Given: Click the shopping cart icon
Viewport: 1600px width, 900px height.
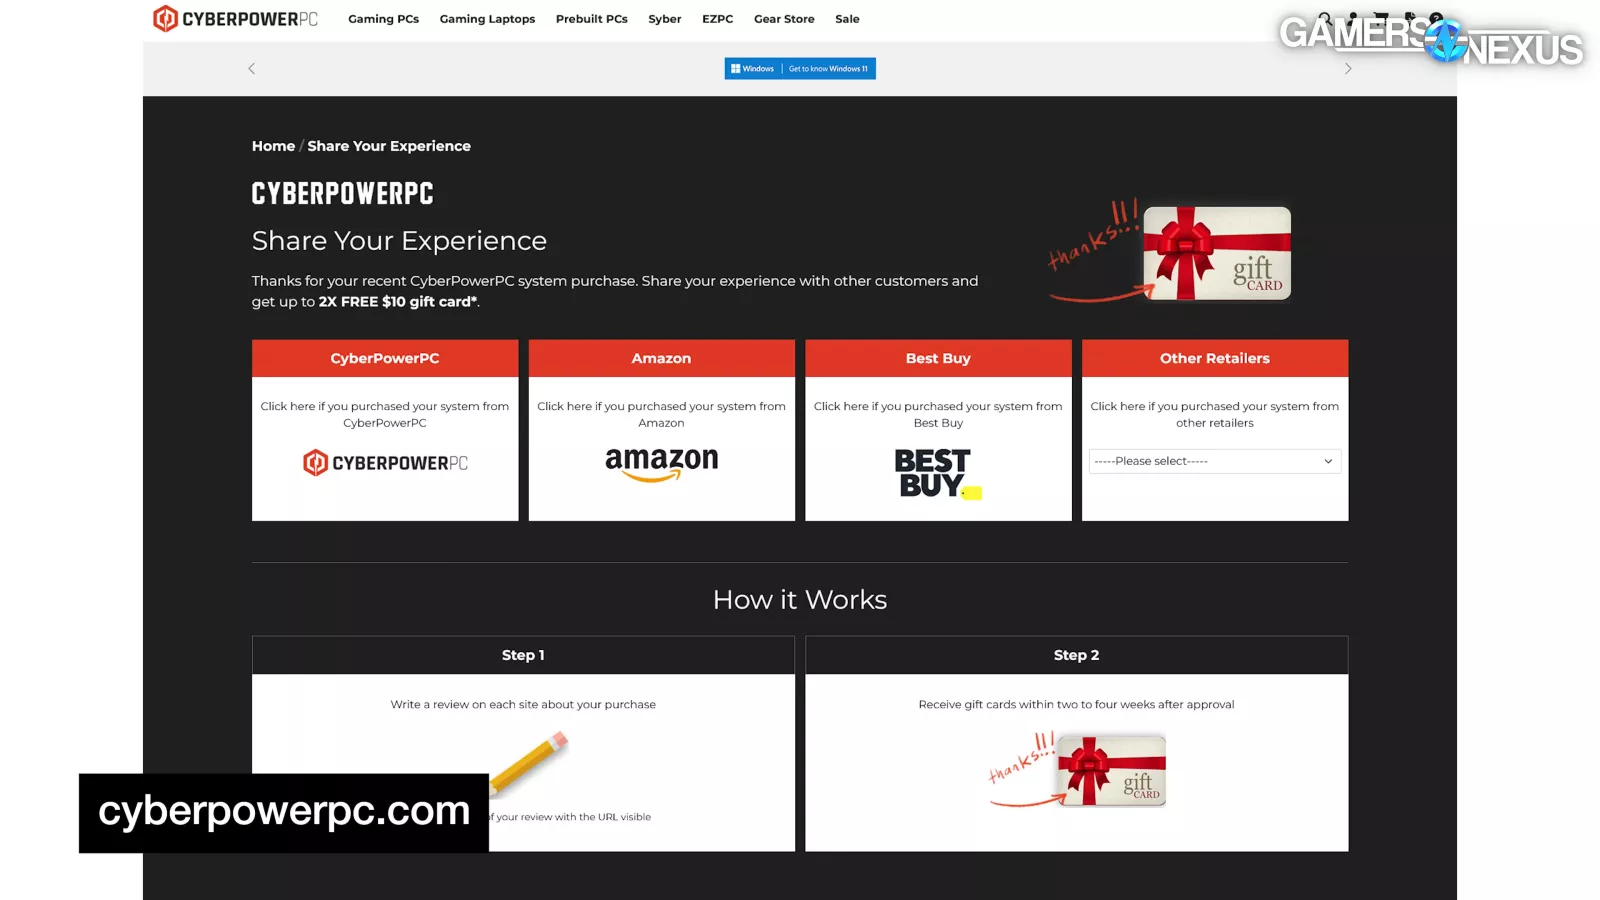Looking at the screenshot, I should [x=1381, y=18].
